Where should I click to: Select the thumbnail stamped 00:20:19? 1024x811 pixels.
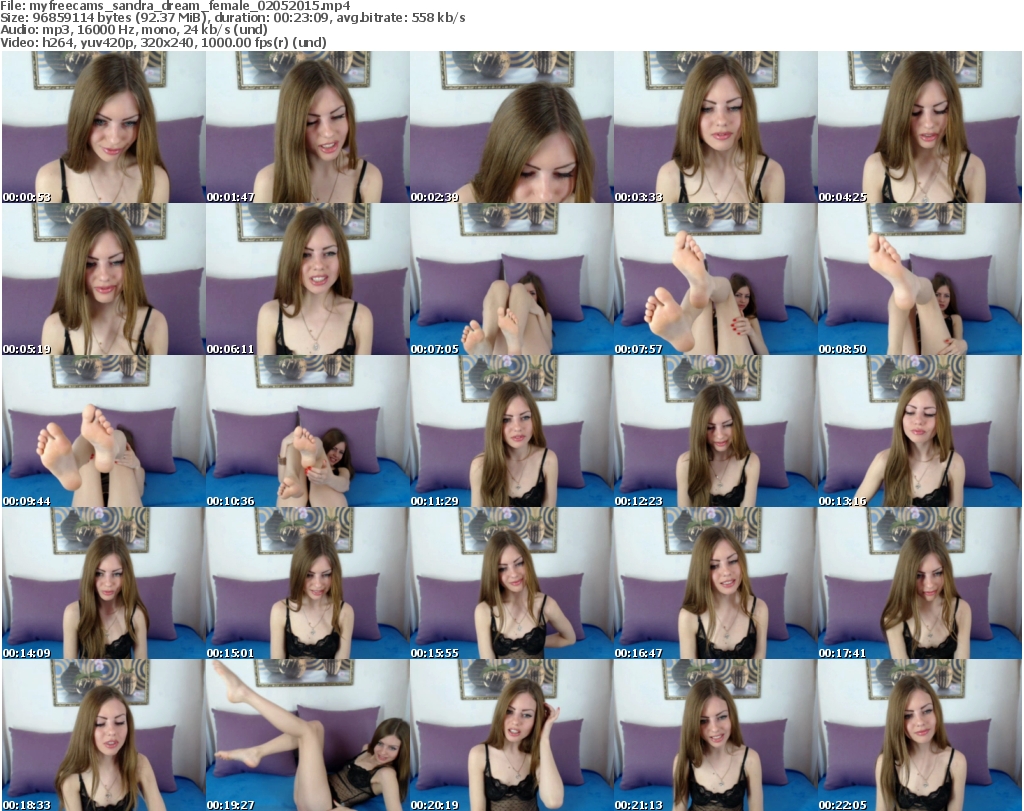511,735
